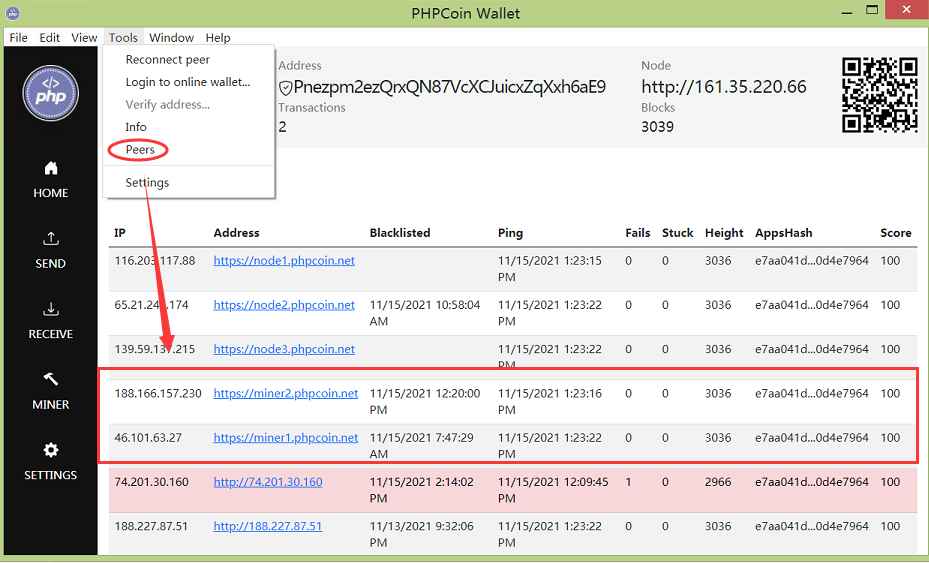Open the http://74.201.30.160 peer link
Image resolution: width=929 pixels, height=563 pixels.
click(267, 482)
